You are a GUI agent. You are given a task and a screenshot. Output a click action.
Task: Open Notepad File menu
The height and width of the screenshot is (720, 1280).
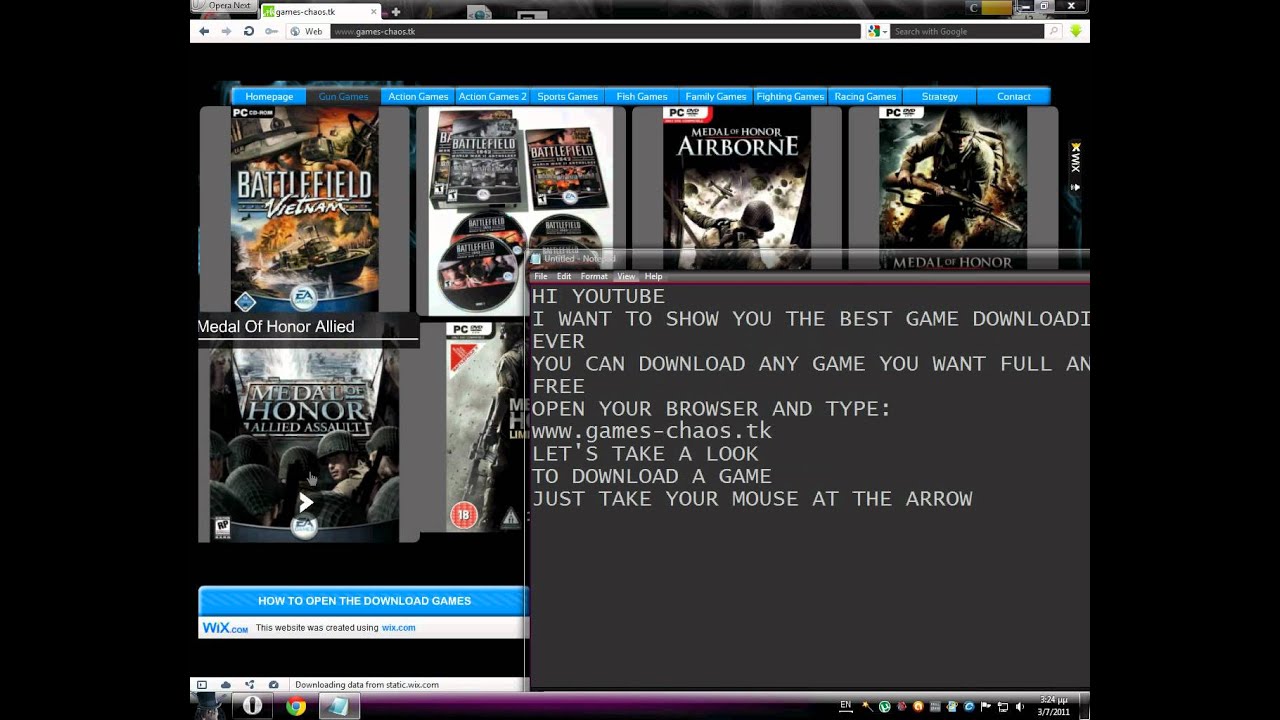tap(541, 276)
